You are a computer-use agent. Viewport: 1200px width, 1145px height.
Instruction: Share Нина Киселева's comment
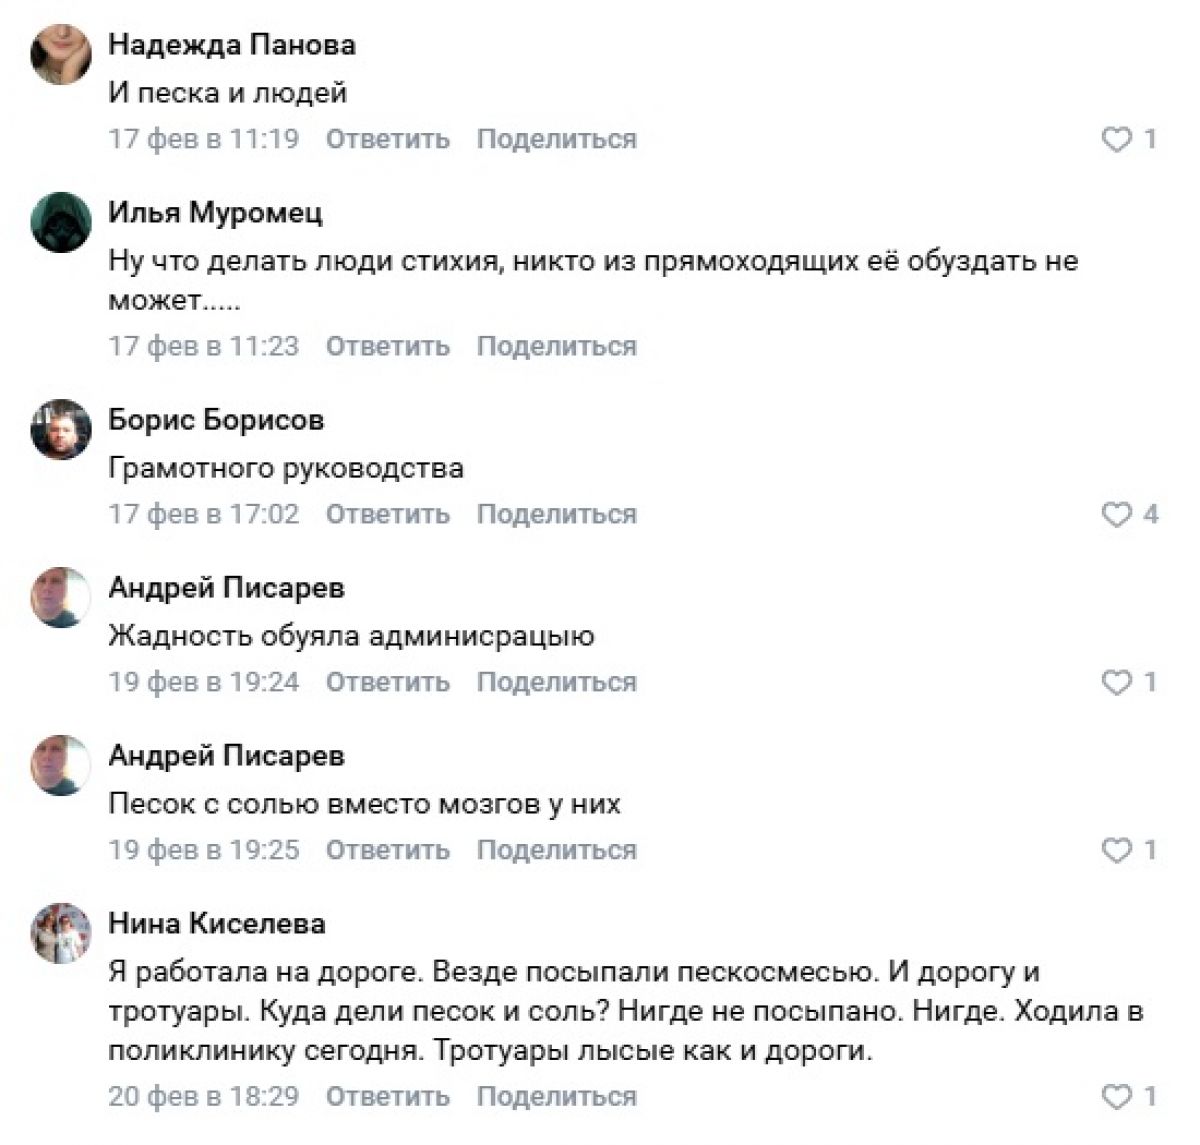556,1096
